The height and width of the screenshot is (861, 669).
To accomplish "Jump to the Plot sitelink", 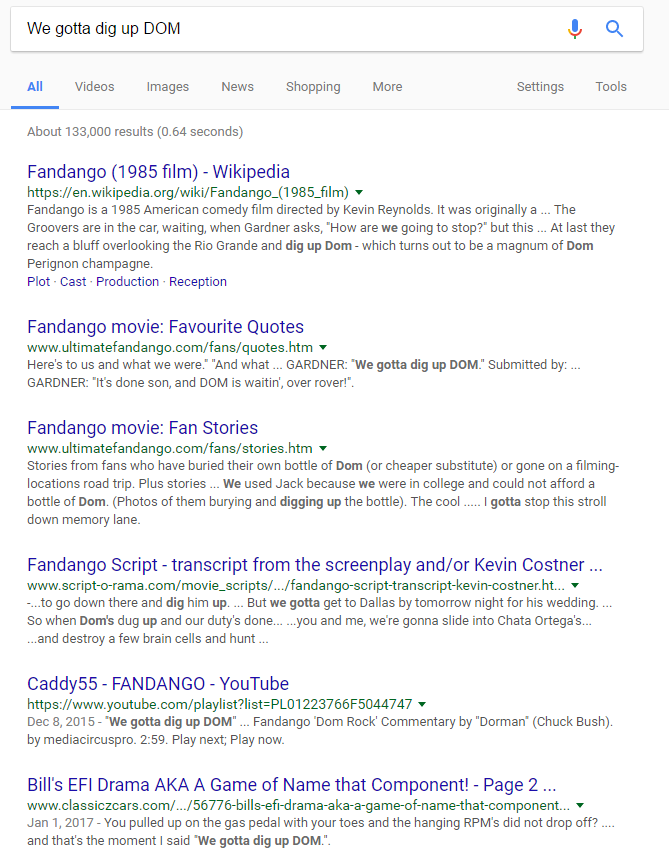I will tap(38, 282).
